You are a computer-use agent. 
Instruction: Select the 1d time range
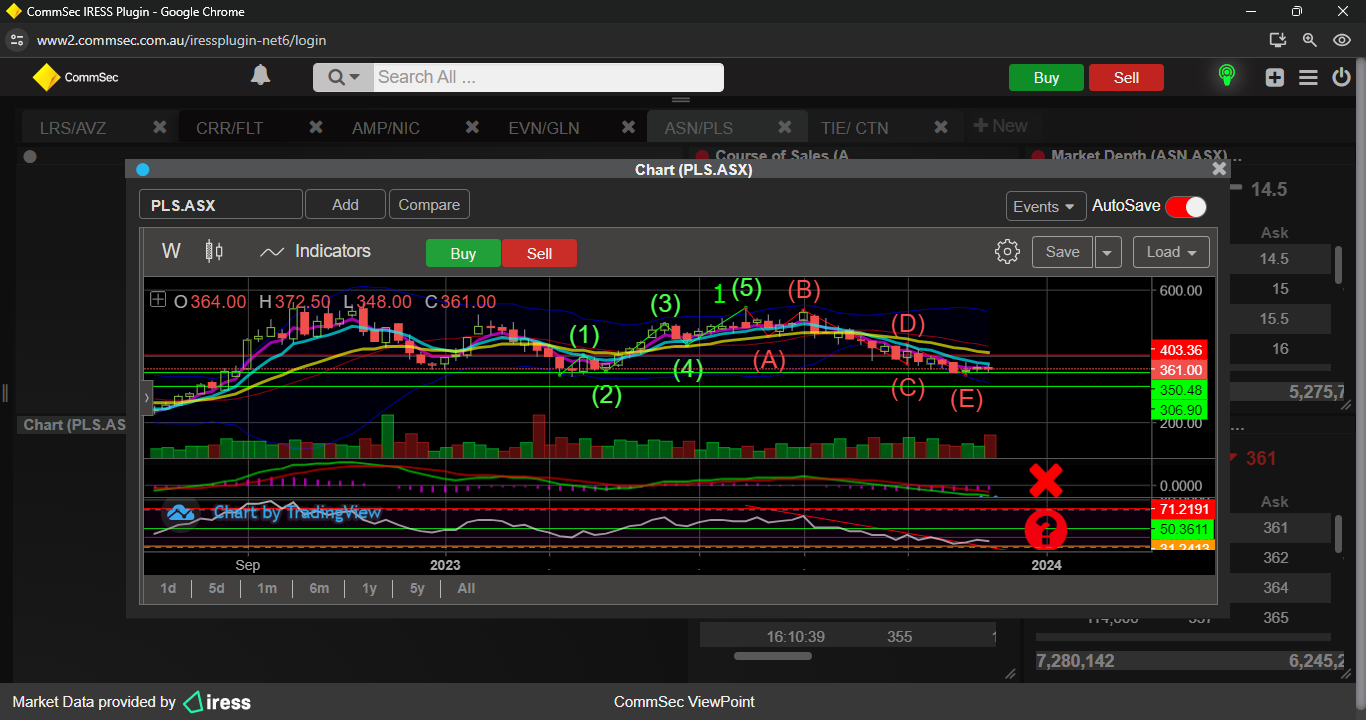(x=168, y=588)
